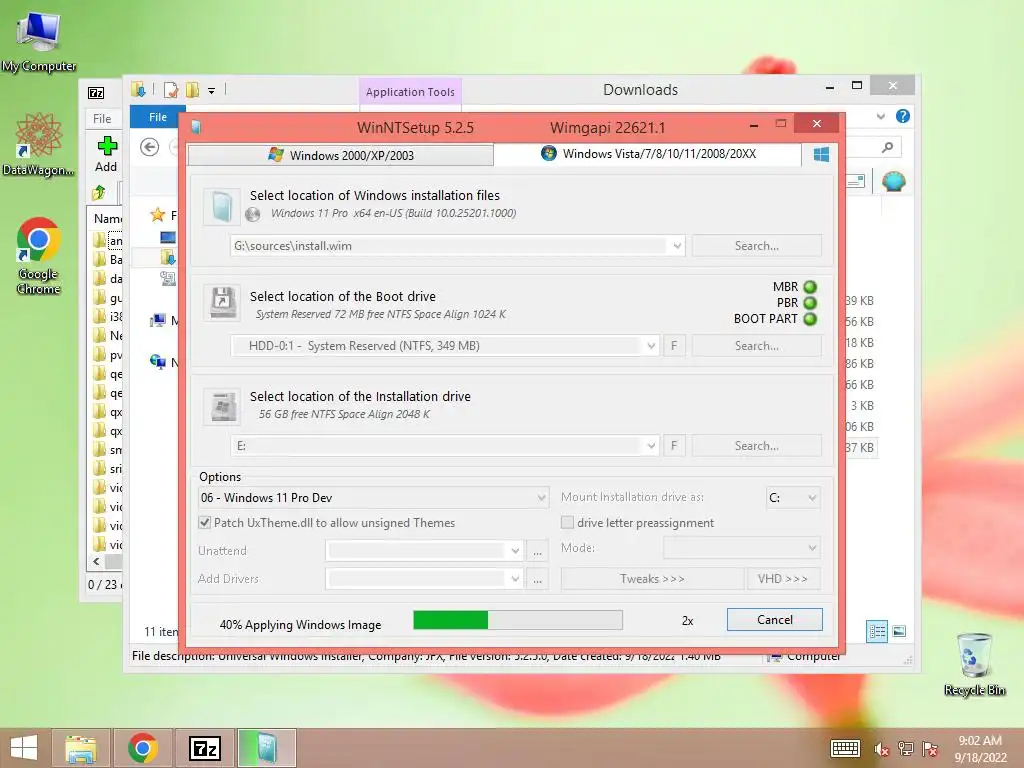Launch Chrome from the taskbar
Image resolution: width=1024 pixels, height=768 pixels.
click(x=143, y=748)
